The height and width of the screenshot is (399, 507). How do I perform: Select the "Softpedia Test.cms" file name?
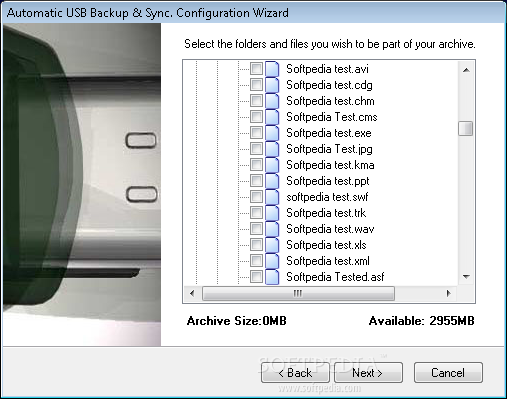click(332, 117)
